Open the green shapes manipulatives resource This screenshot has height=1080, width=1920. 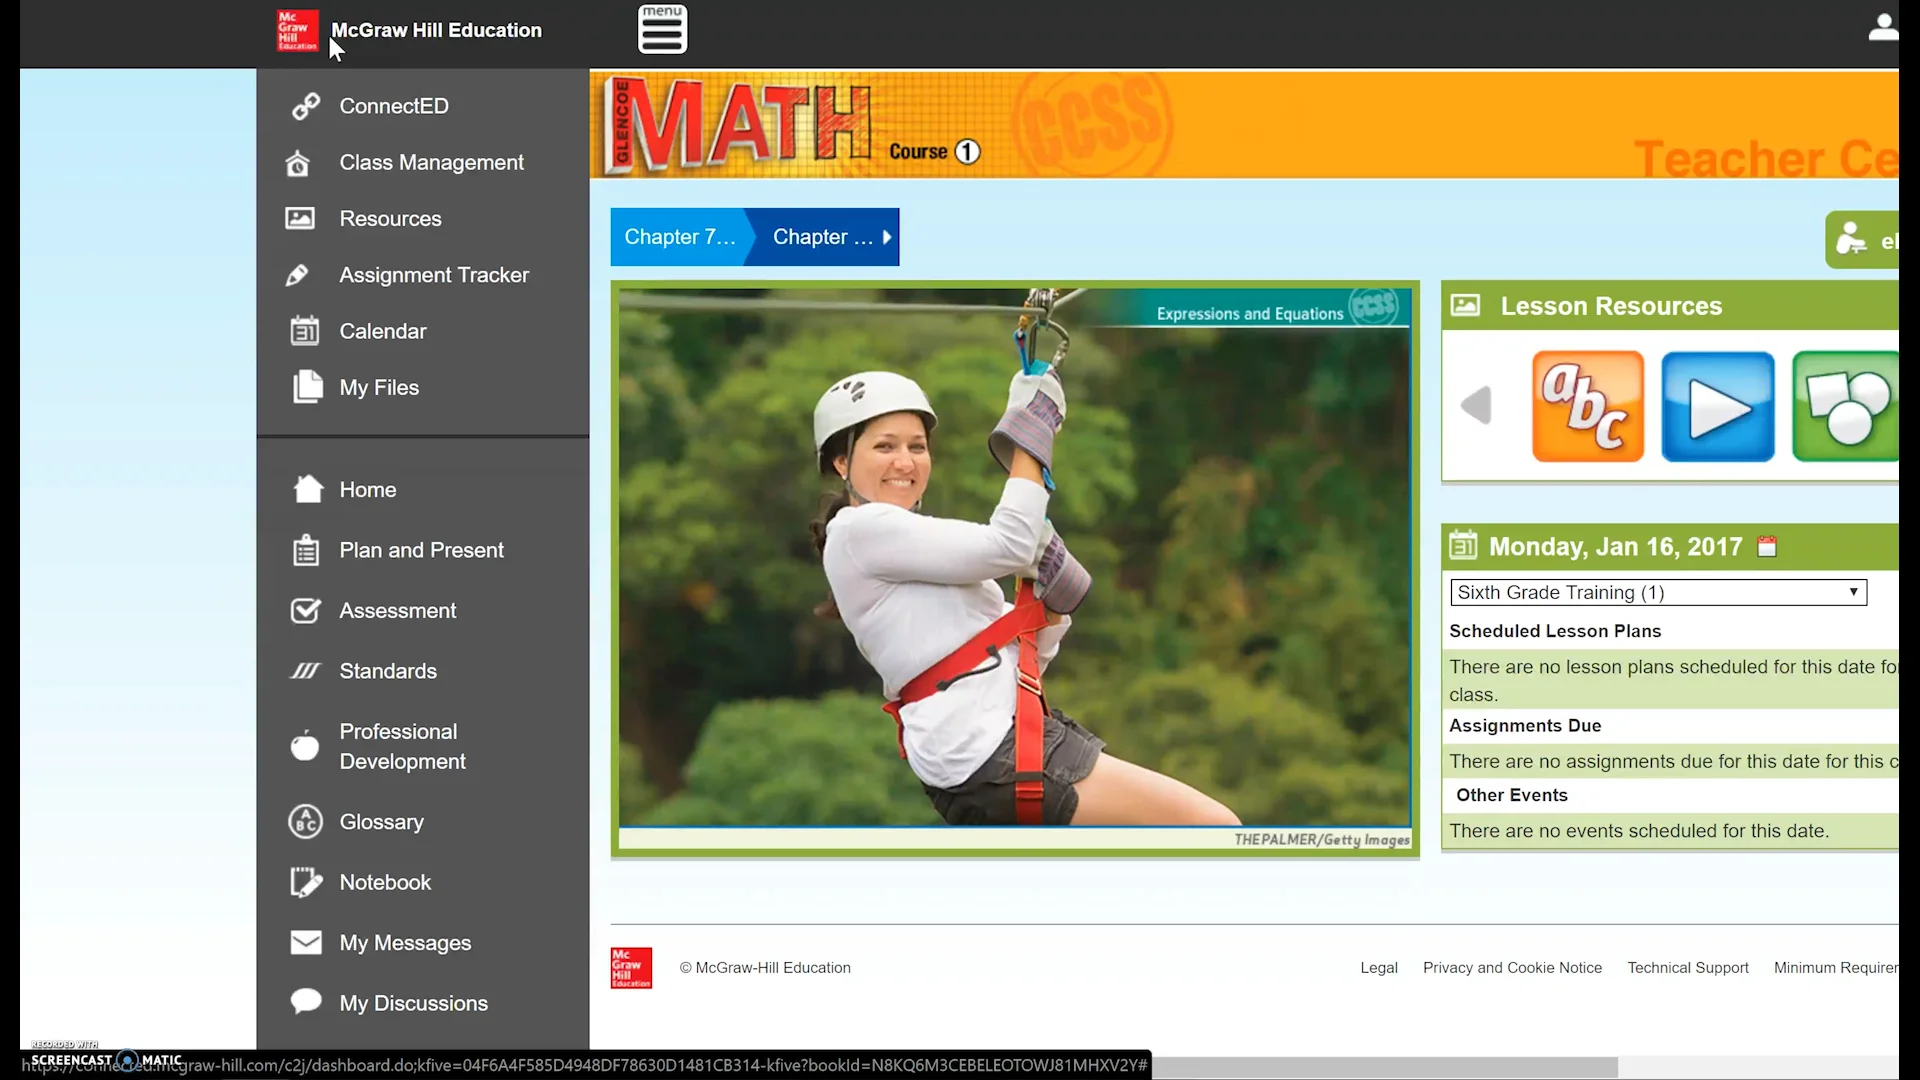(x=1846, y=406)
